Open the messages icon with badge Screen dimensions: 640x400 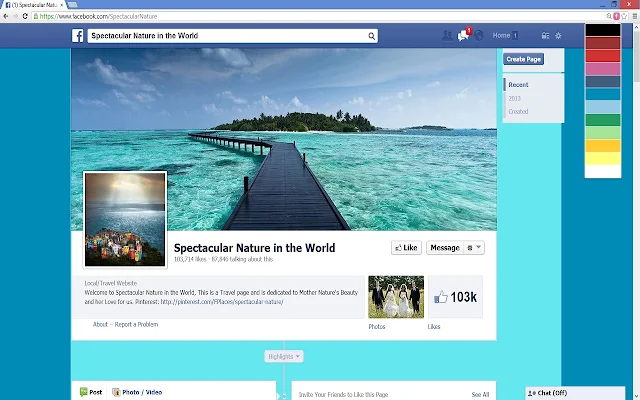tap(463, 35)
